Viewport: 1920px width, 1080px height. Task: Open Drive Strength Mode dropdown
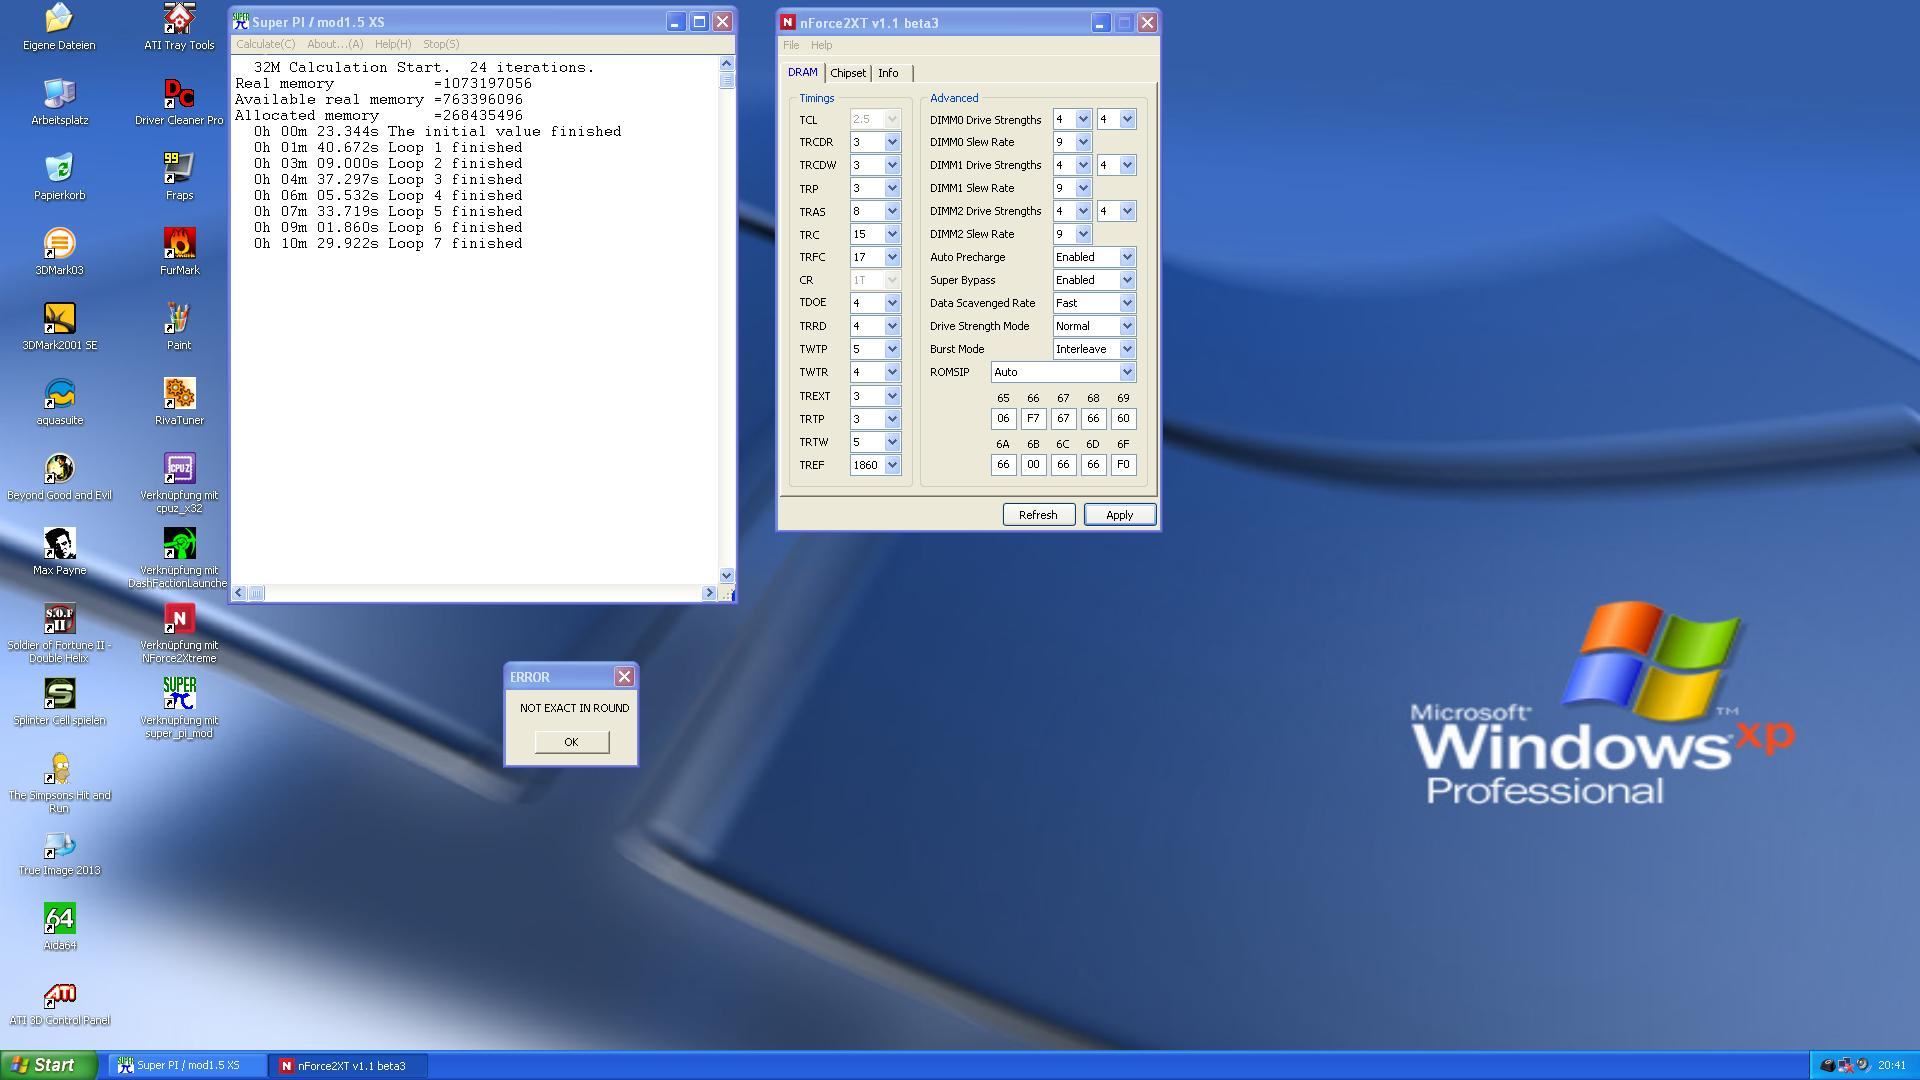(1127, 326)
